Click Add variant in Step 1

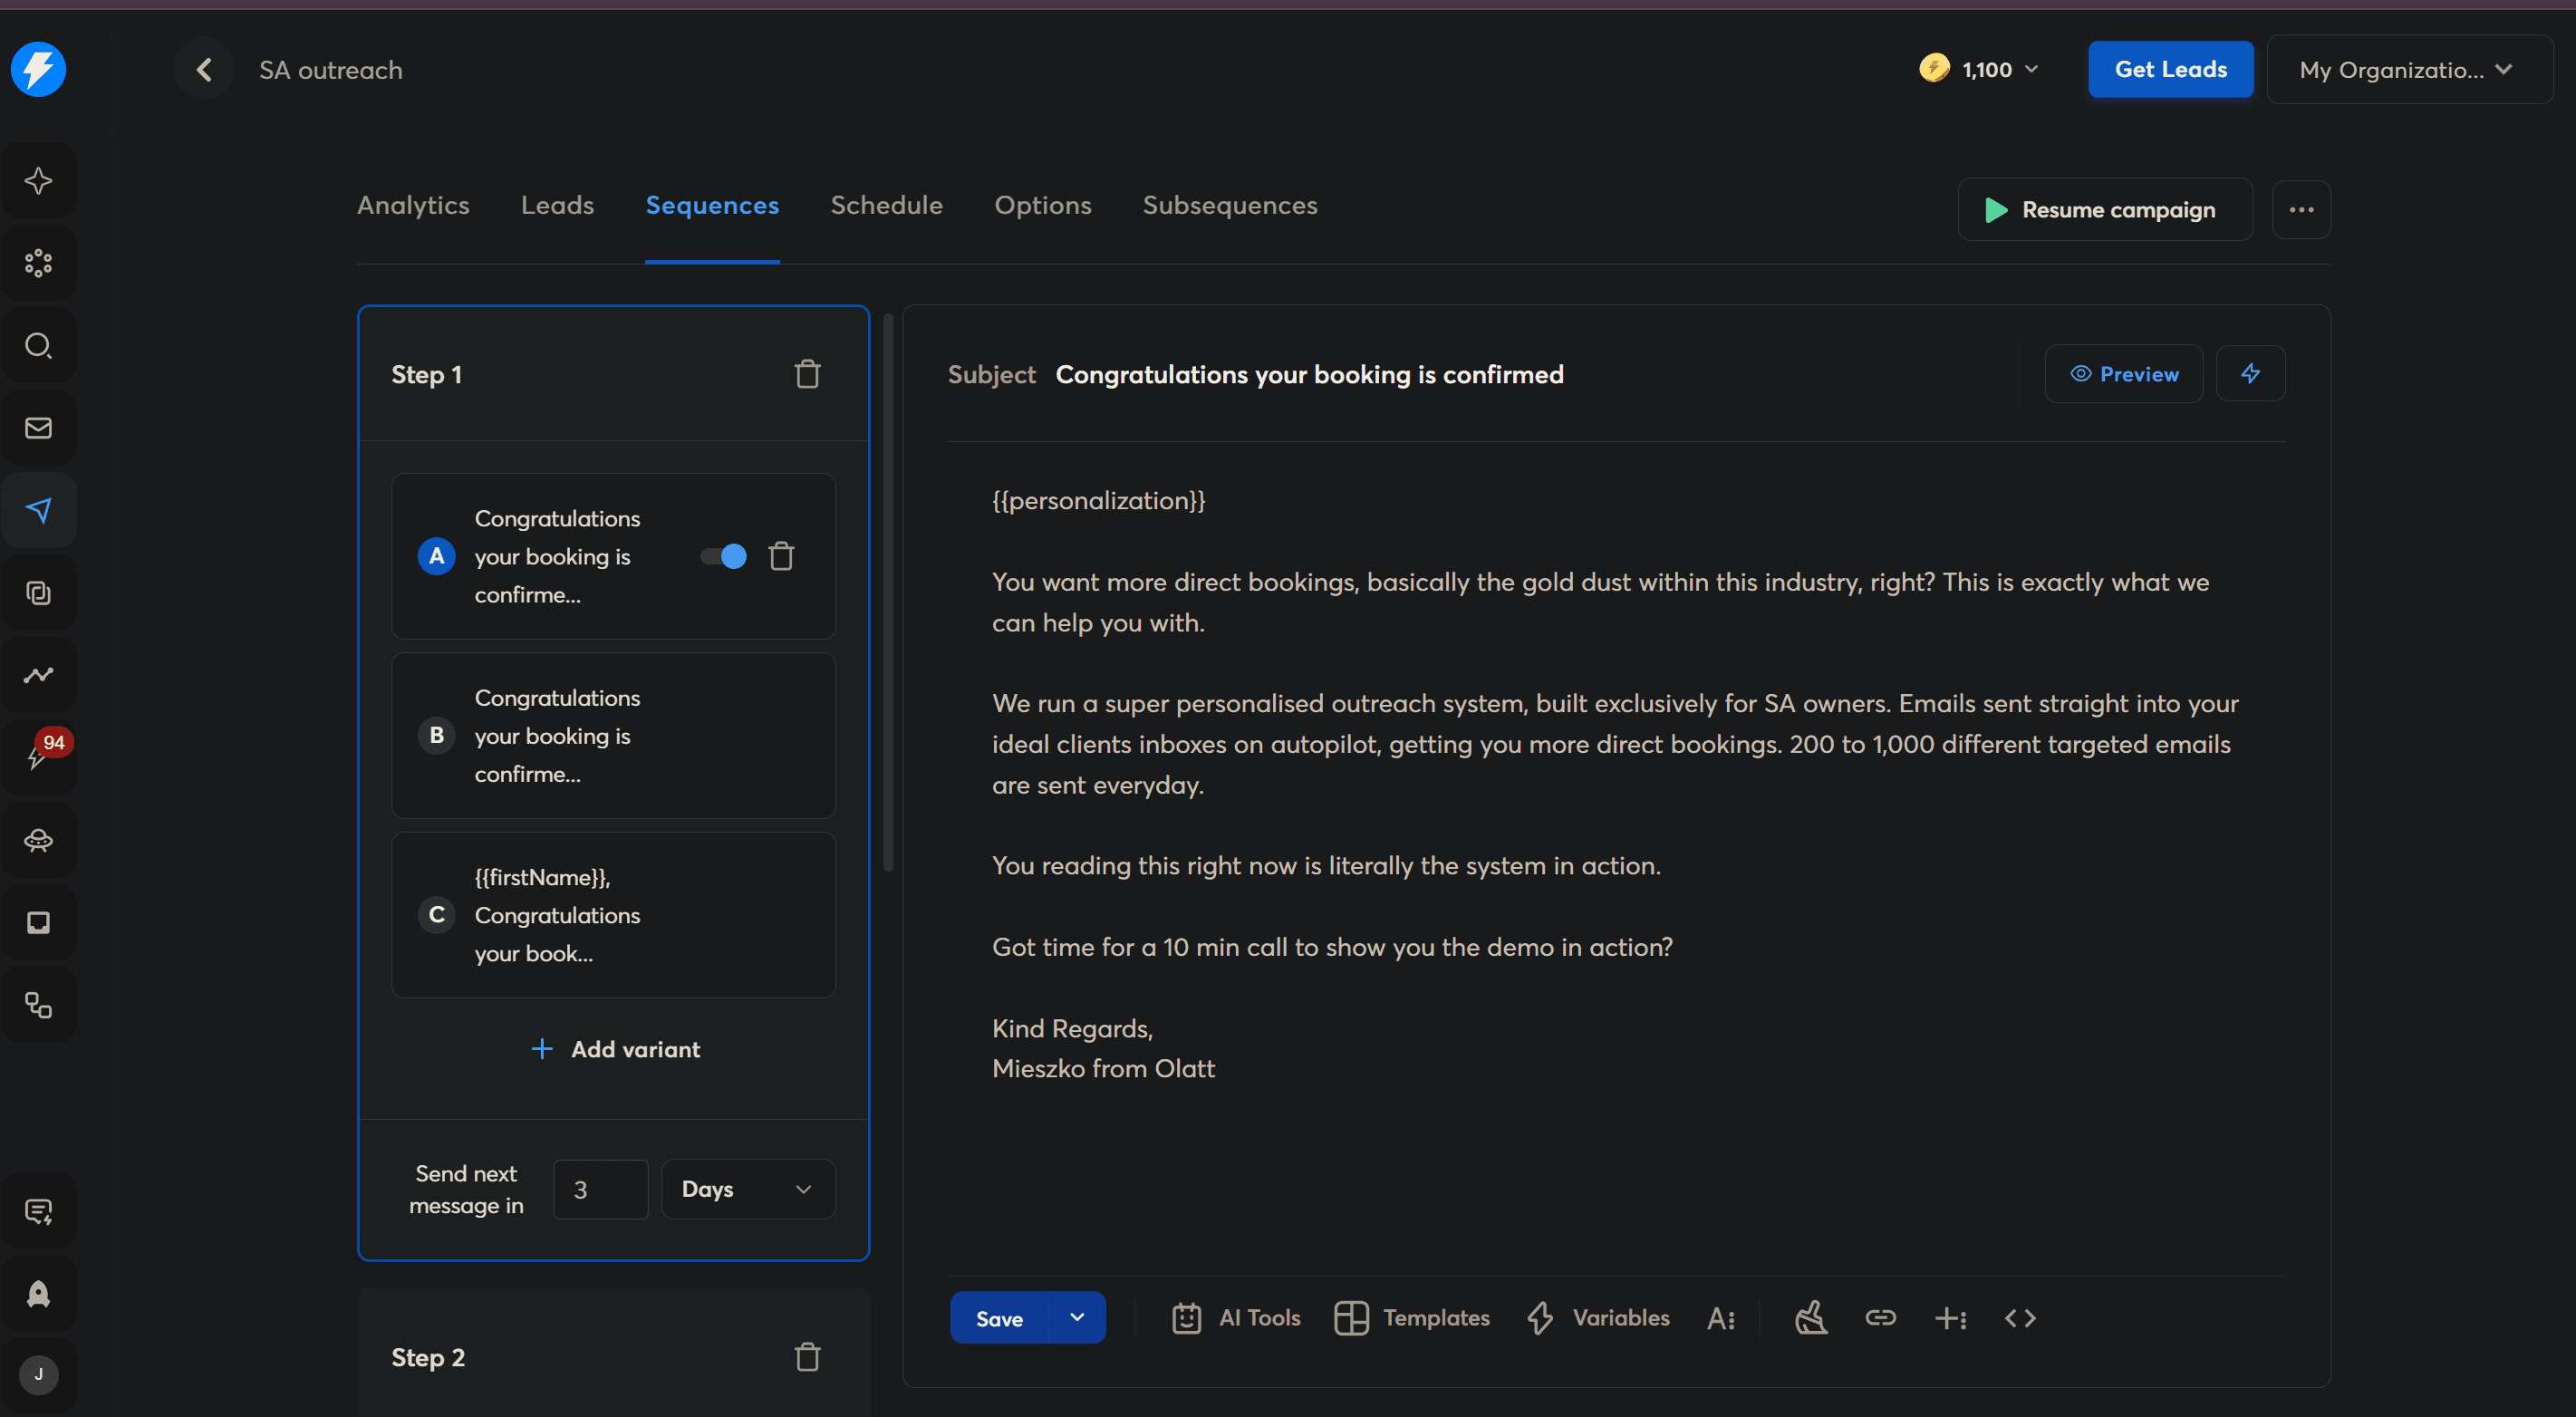615,1049
